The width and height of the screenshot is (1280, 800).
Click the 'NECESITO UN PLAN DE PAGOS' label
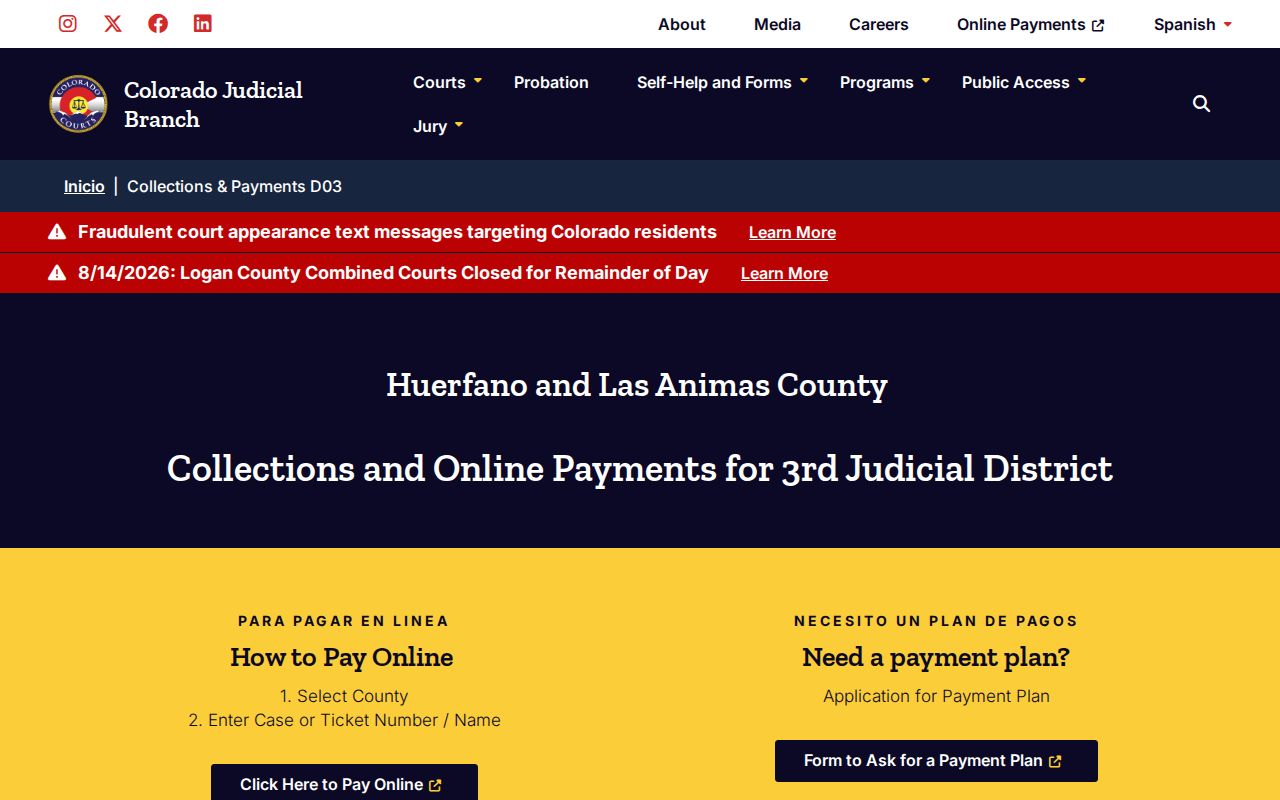click(936, 621)
